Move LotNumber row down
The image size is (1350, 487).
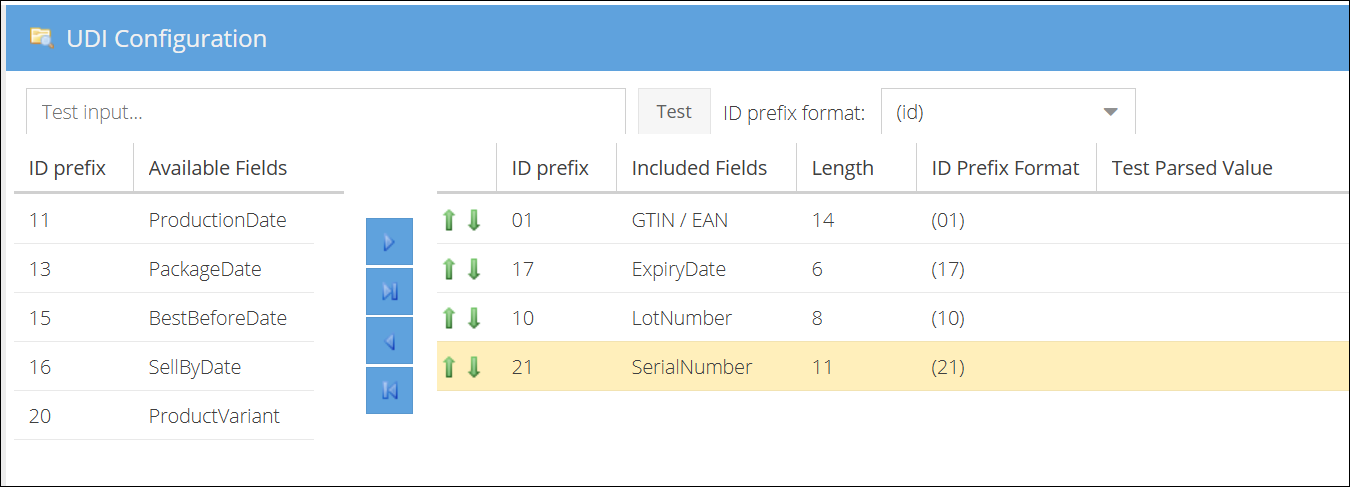click(474, 318)
